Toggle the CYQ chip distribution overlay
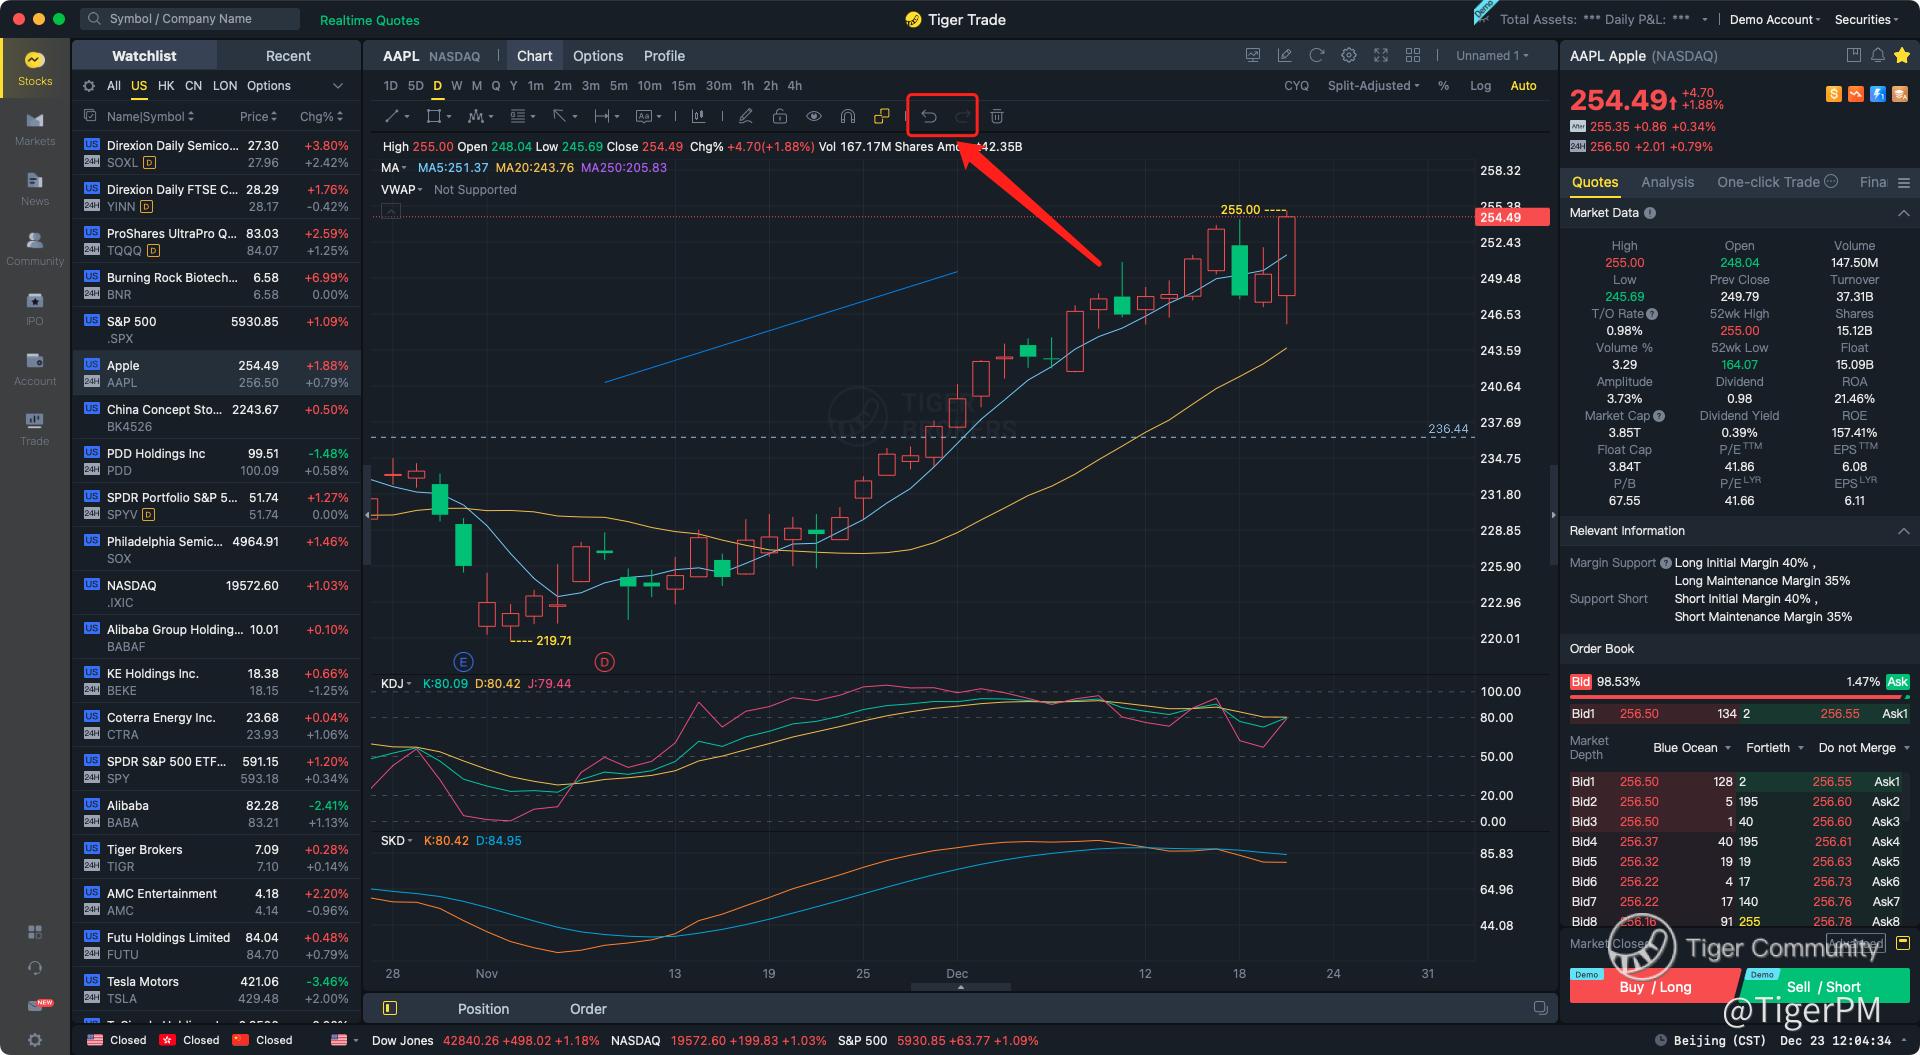 1296,86
